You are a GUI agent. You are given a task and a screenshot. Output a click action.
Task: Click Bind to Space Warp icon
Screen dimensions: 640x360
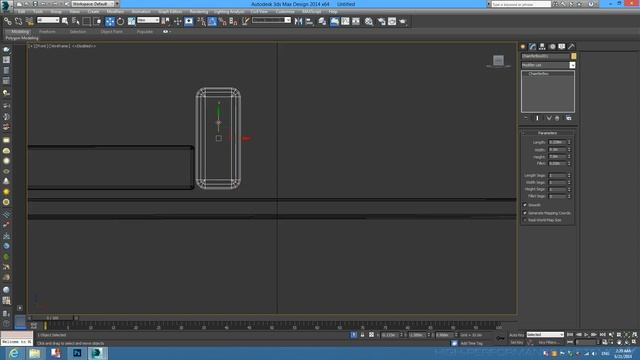pos(29,21)
